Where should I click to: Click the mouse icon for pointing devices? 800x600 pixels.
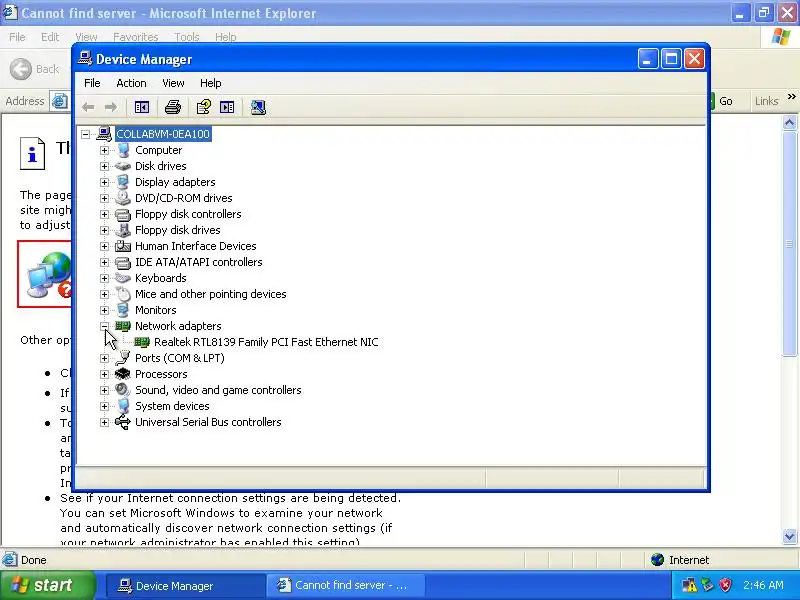[x=123, y=294]
